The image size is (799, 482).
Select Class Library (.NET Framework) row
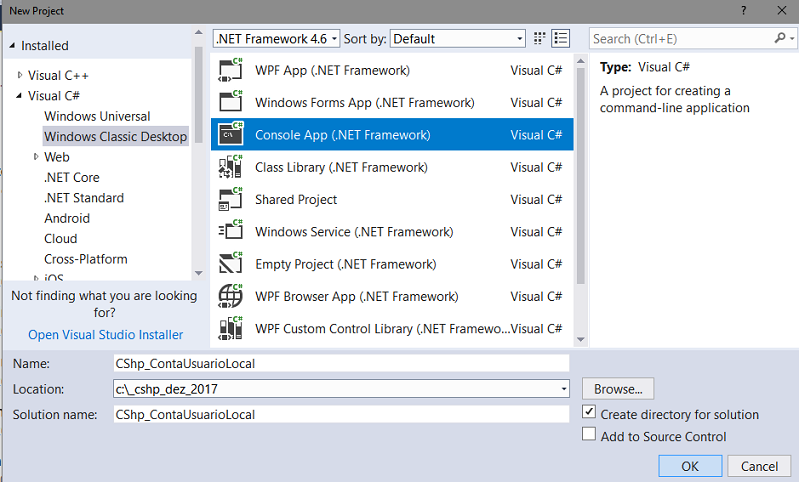pyautogui.click(x=392, y=167)
